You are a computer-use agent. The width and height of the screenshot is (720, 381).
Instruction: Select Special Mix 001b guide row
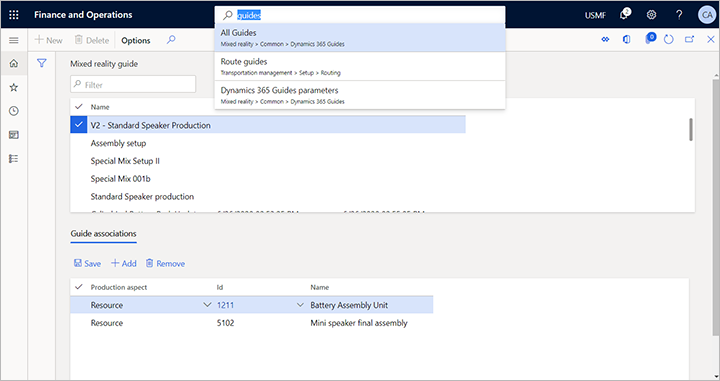click(268, 179)
